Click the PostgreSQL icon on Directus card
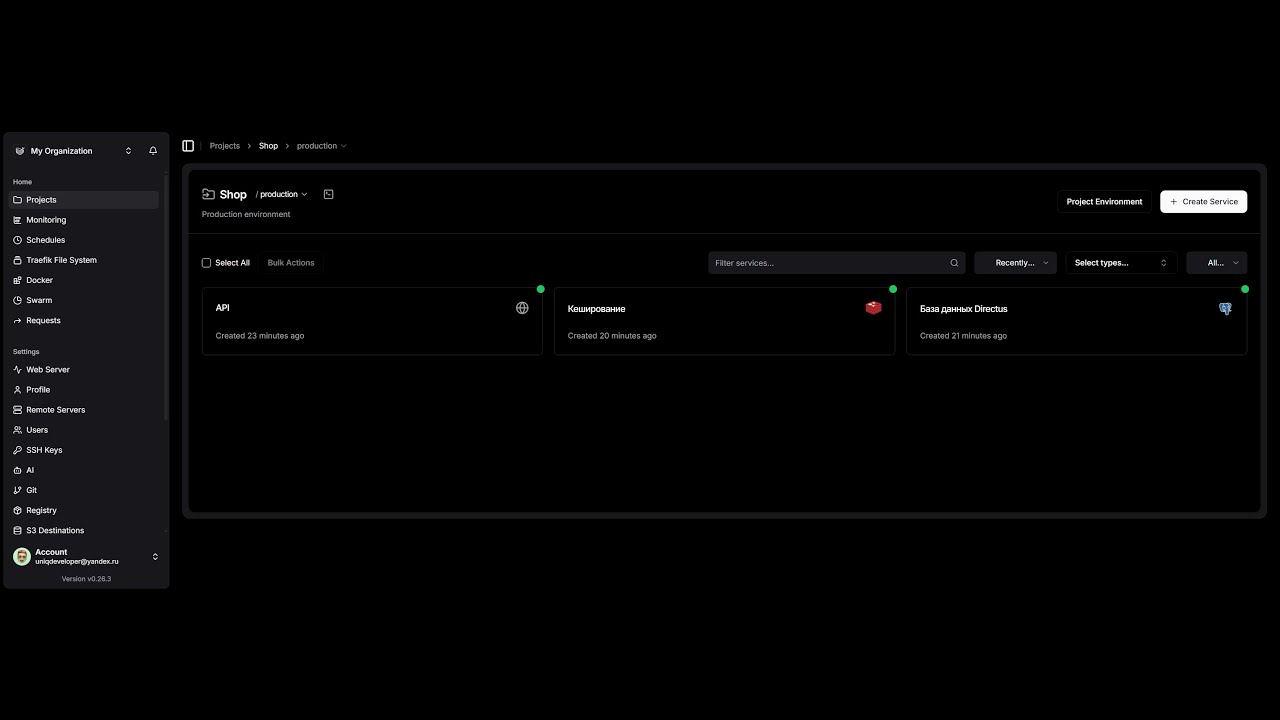Viewport: 1280px width, 720px height. (1226, 309)
